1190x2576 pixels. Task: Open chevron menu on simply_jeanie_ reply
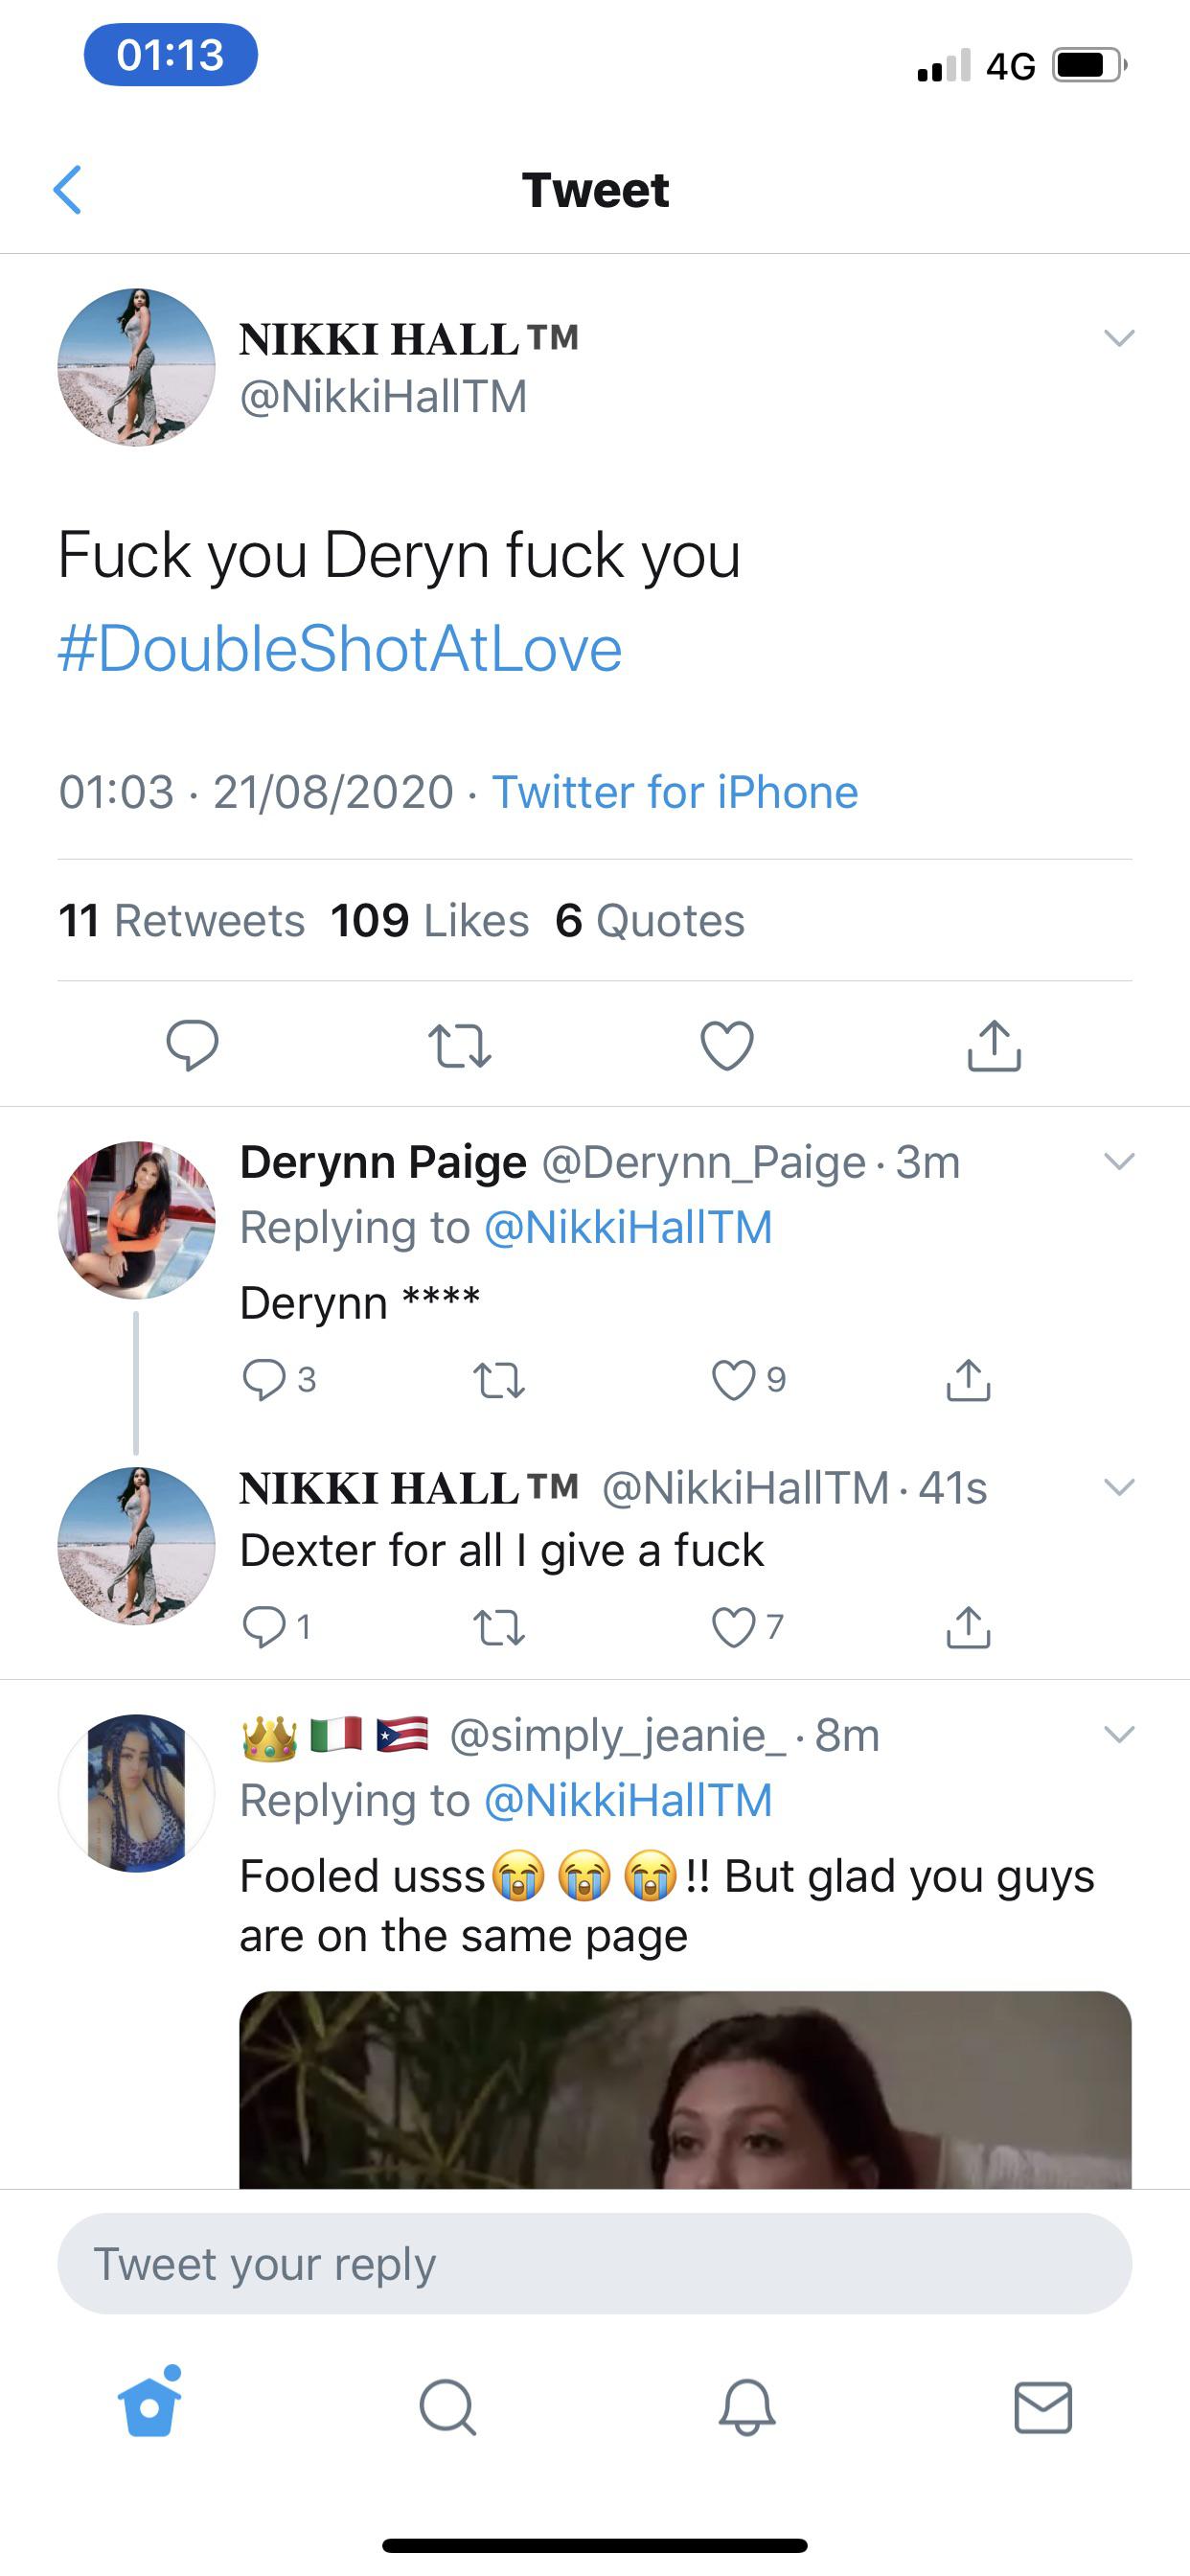(1119, 1734)
